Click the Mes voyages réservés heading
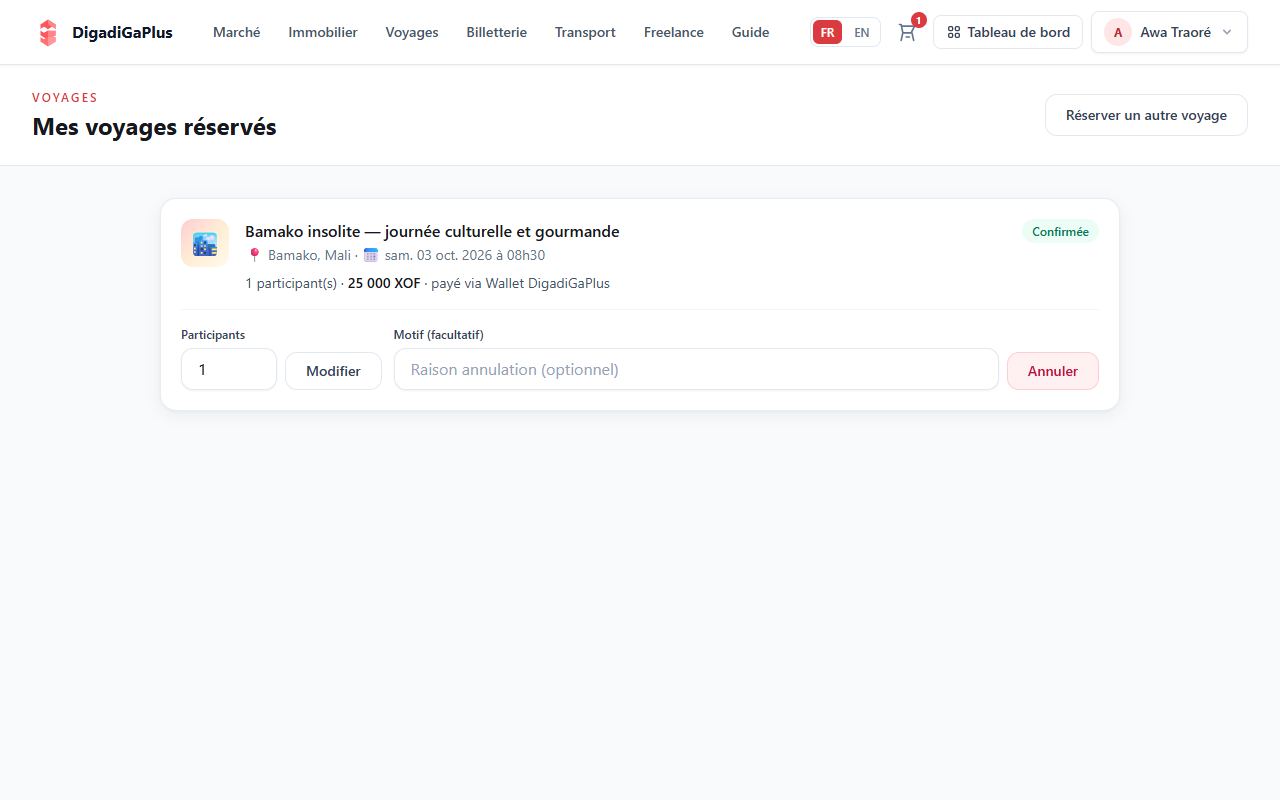Image resolution: width=1280 pixels, height=800 pixels. (154, 127)
